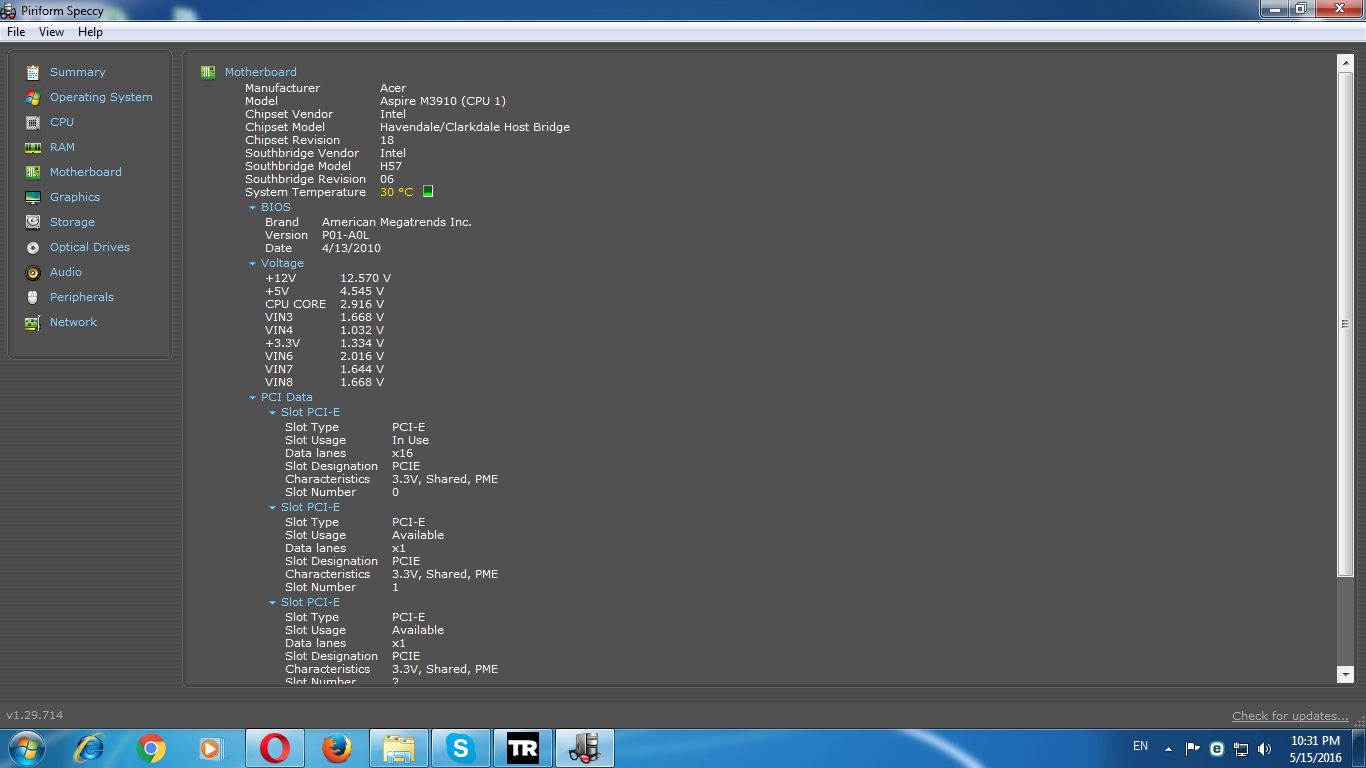Viewport: 1366px width, 768px height.
Task: Open the Storage drive icon
Action: pyautogui.click(x=33, y=222)
